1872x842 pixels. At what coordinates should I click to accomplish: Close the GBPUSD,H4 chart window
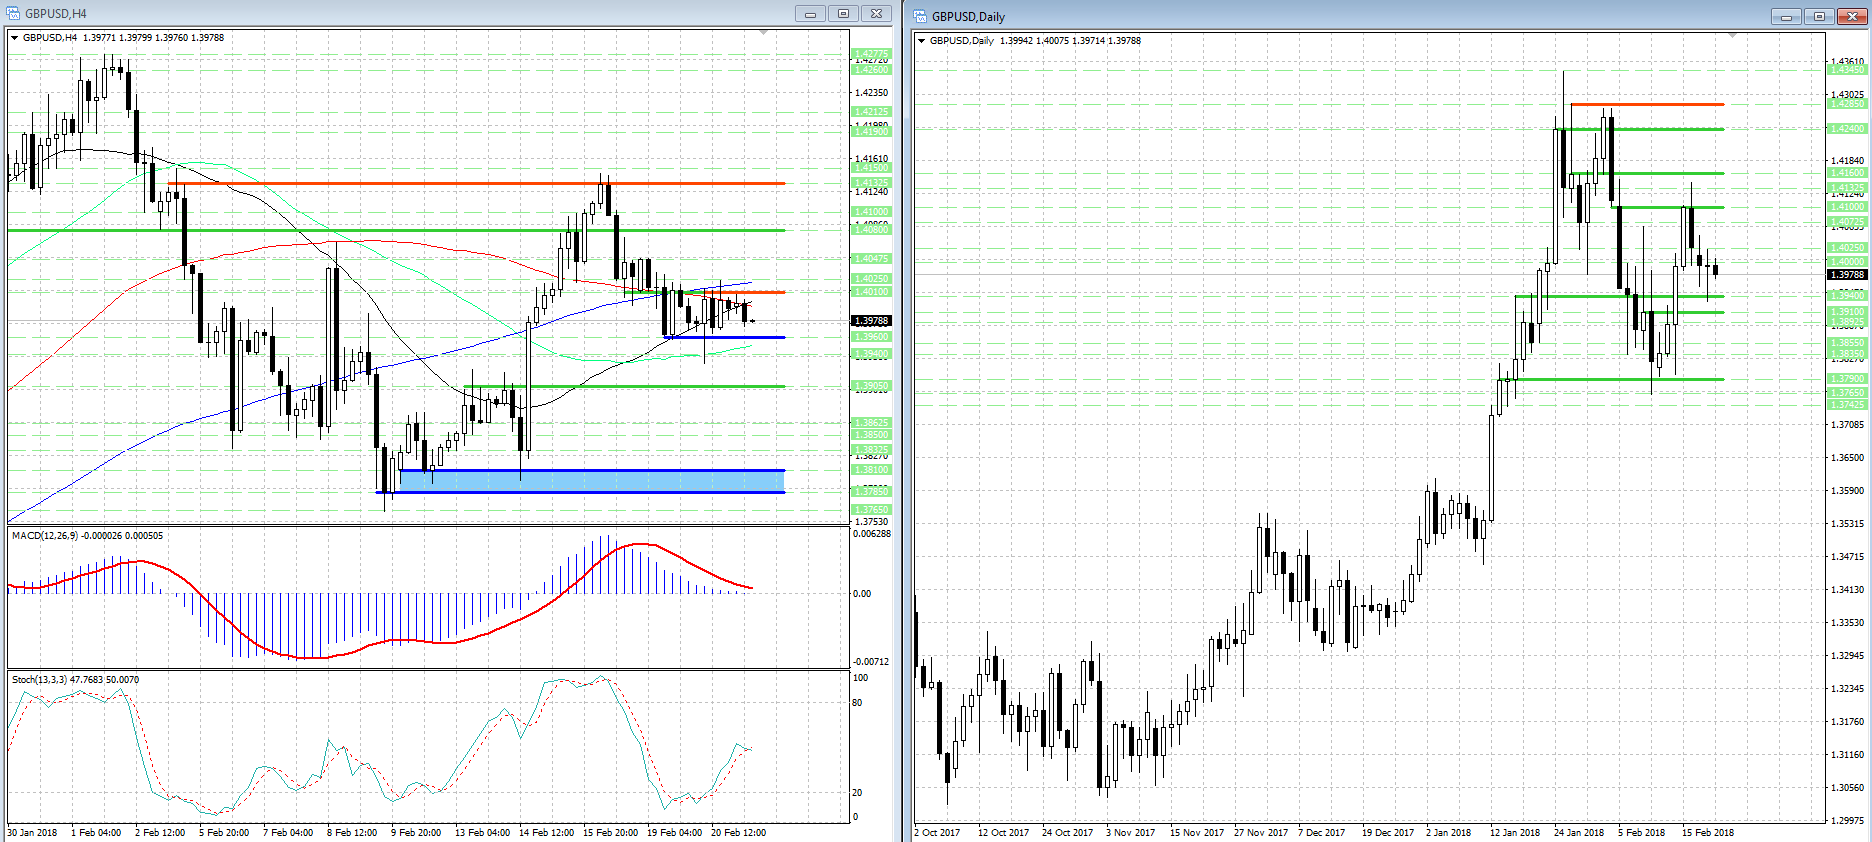pos(876,13)
